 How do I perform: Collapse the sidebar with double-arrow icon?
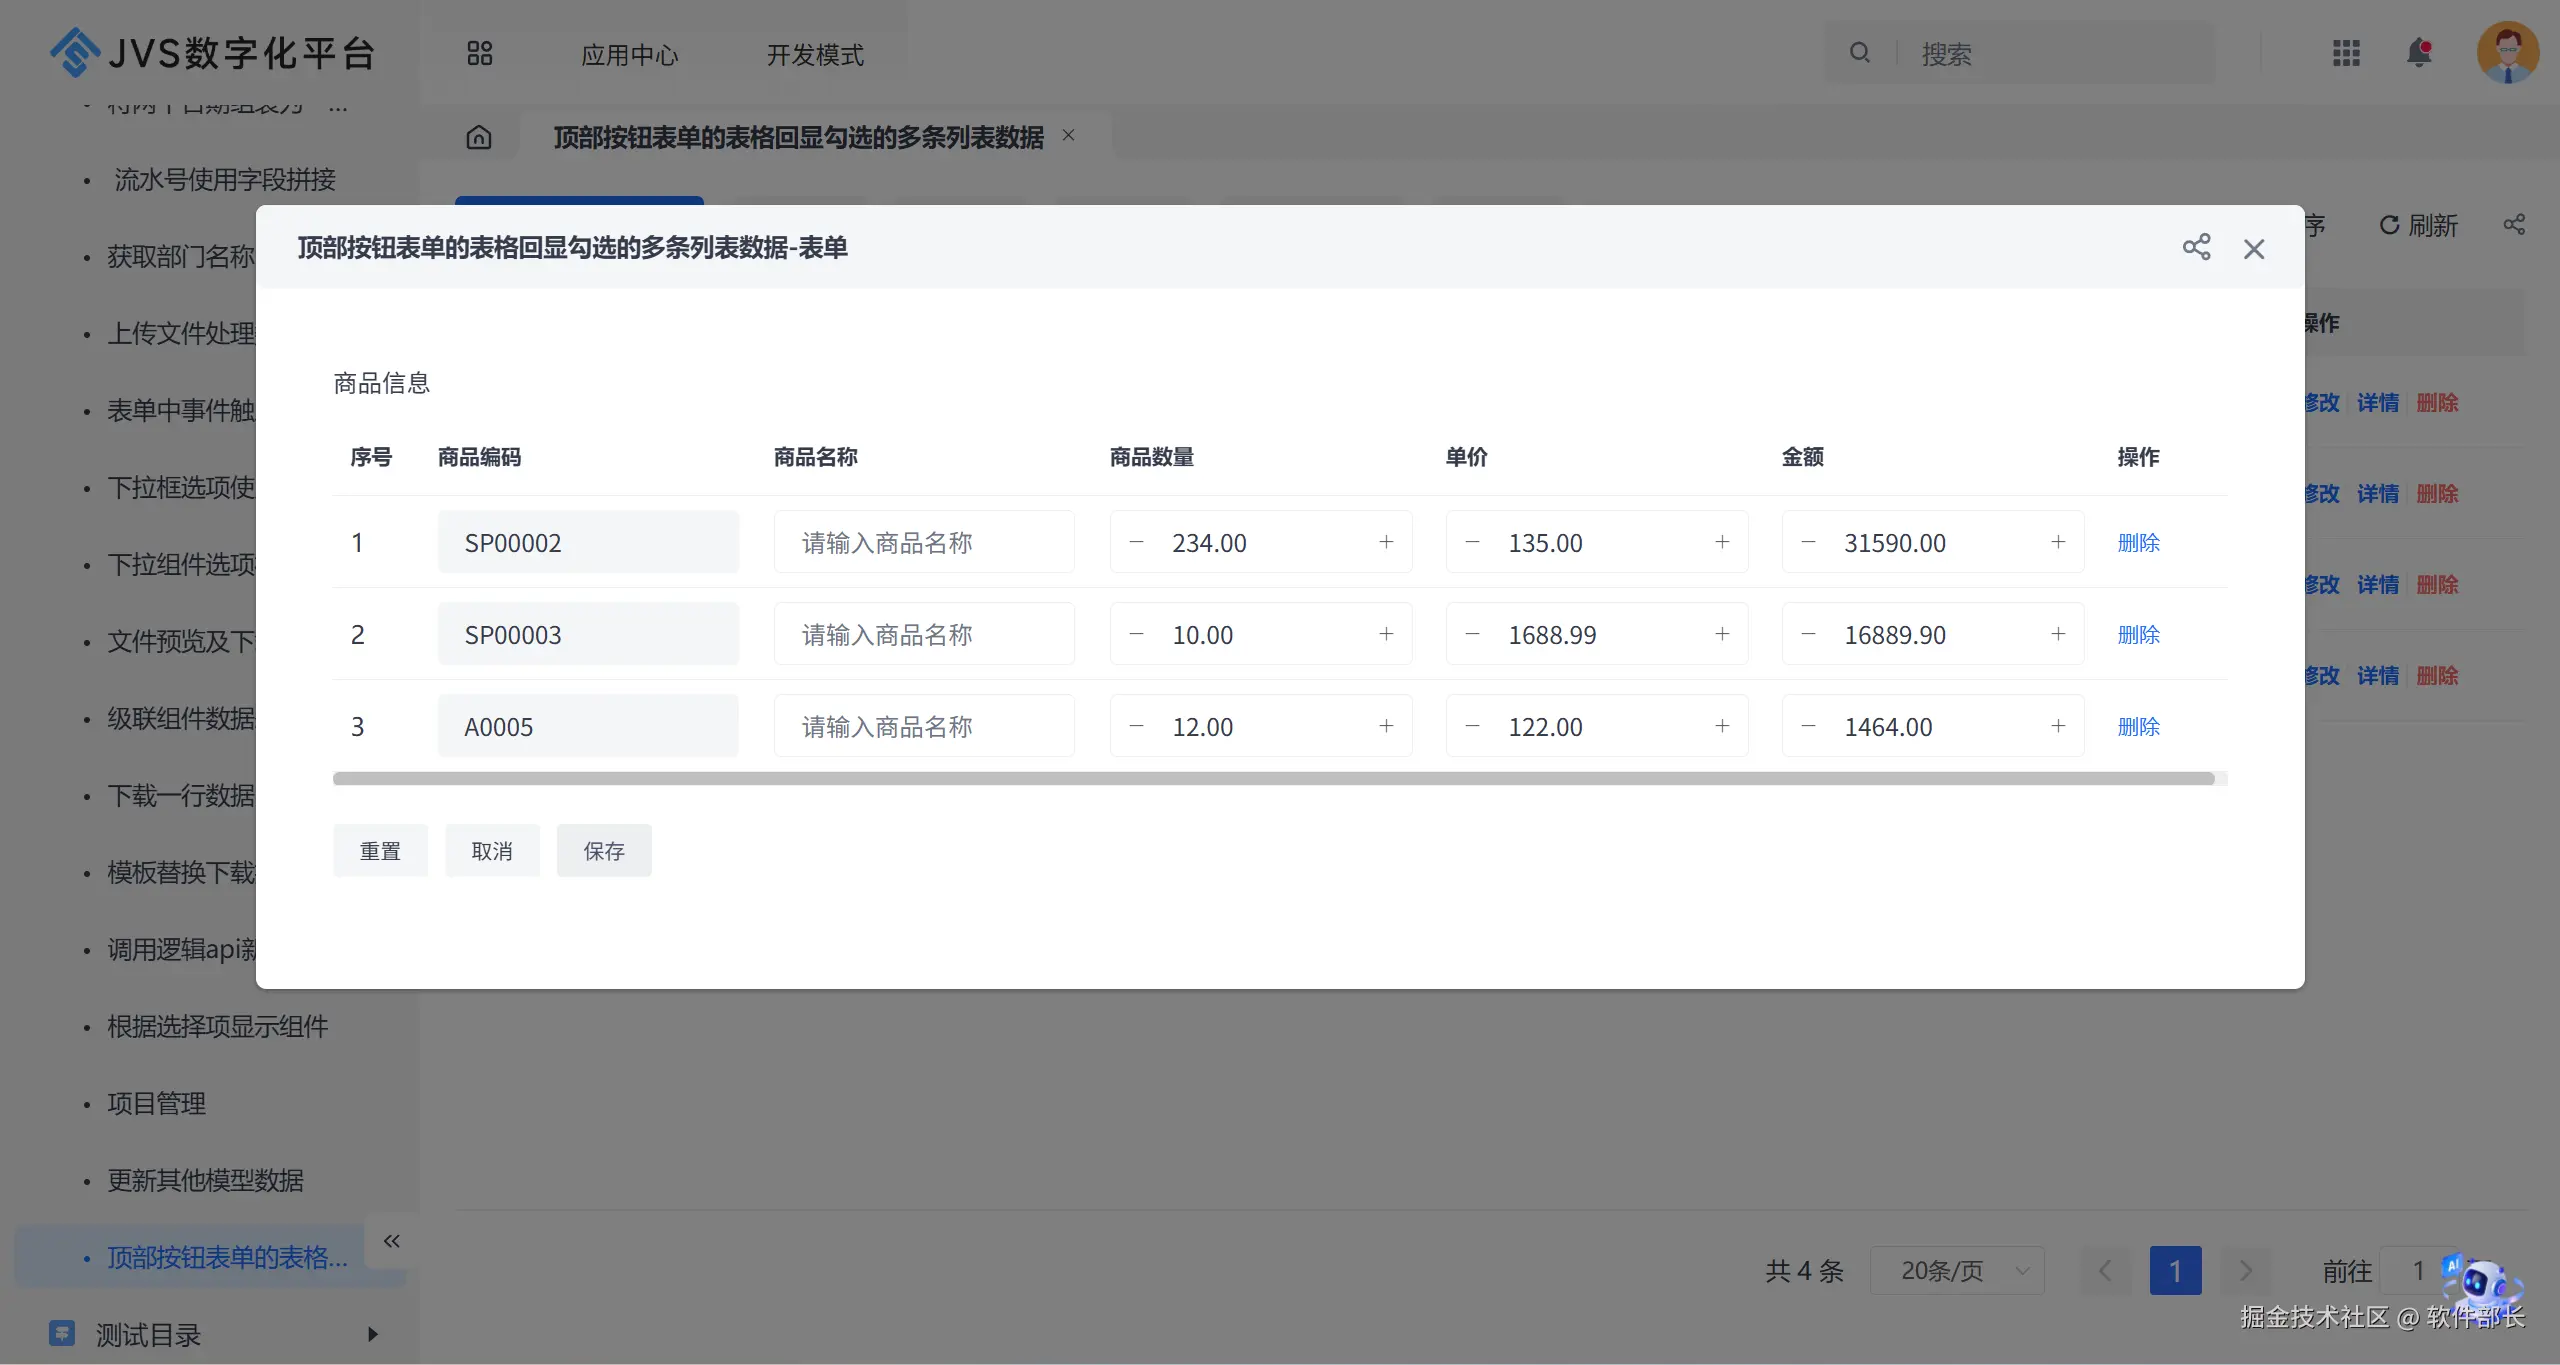click(x=391, y=1241)
